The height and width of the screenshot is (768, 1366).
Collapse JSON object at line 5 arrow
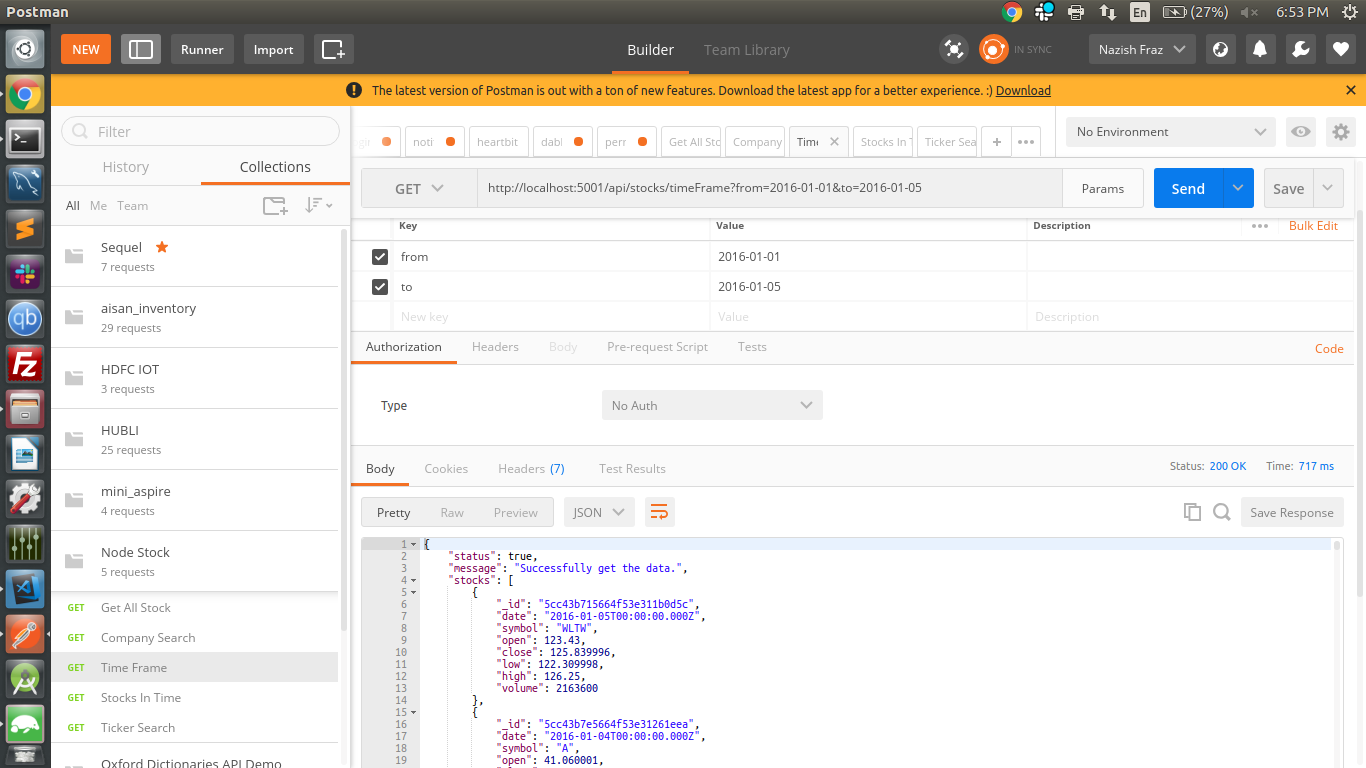(413, 592)
